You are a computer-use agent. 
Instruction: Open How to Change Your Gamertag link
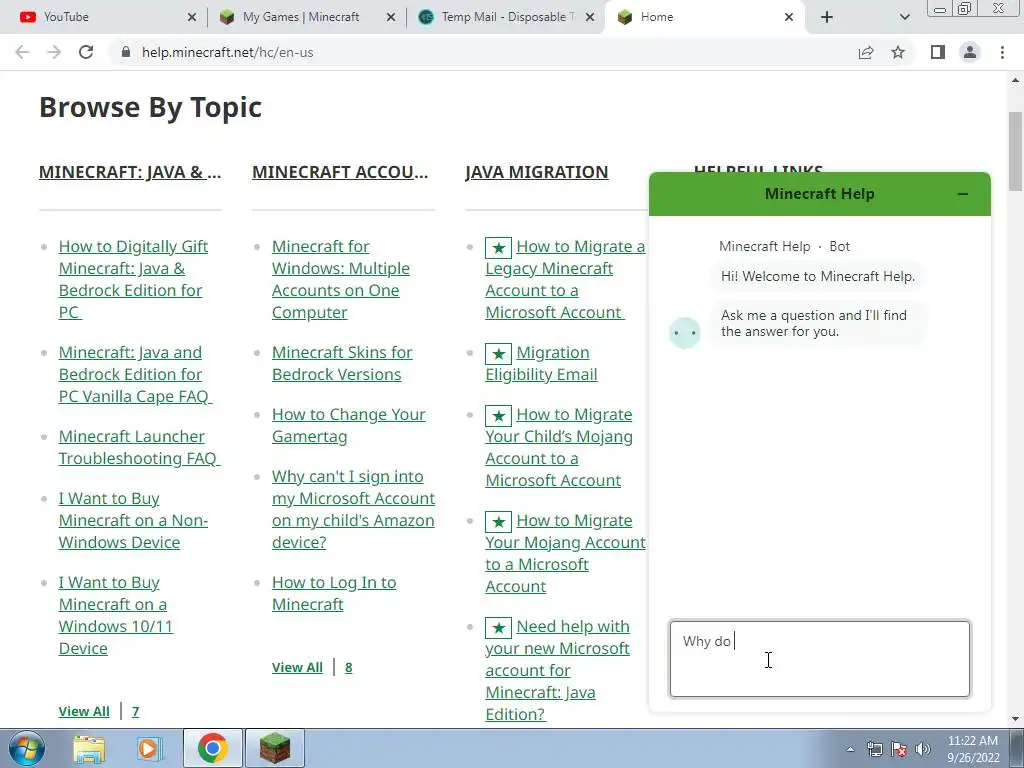click(349, 425)
